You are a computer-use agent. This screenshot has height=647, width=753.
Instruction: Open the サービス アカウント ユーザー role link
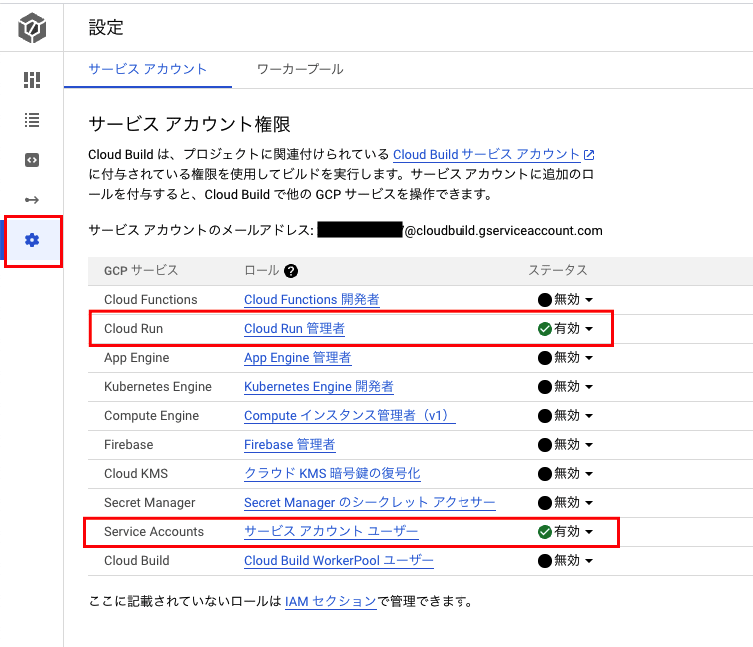pyautogui.click(x=331, y=532)
